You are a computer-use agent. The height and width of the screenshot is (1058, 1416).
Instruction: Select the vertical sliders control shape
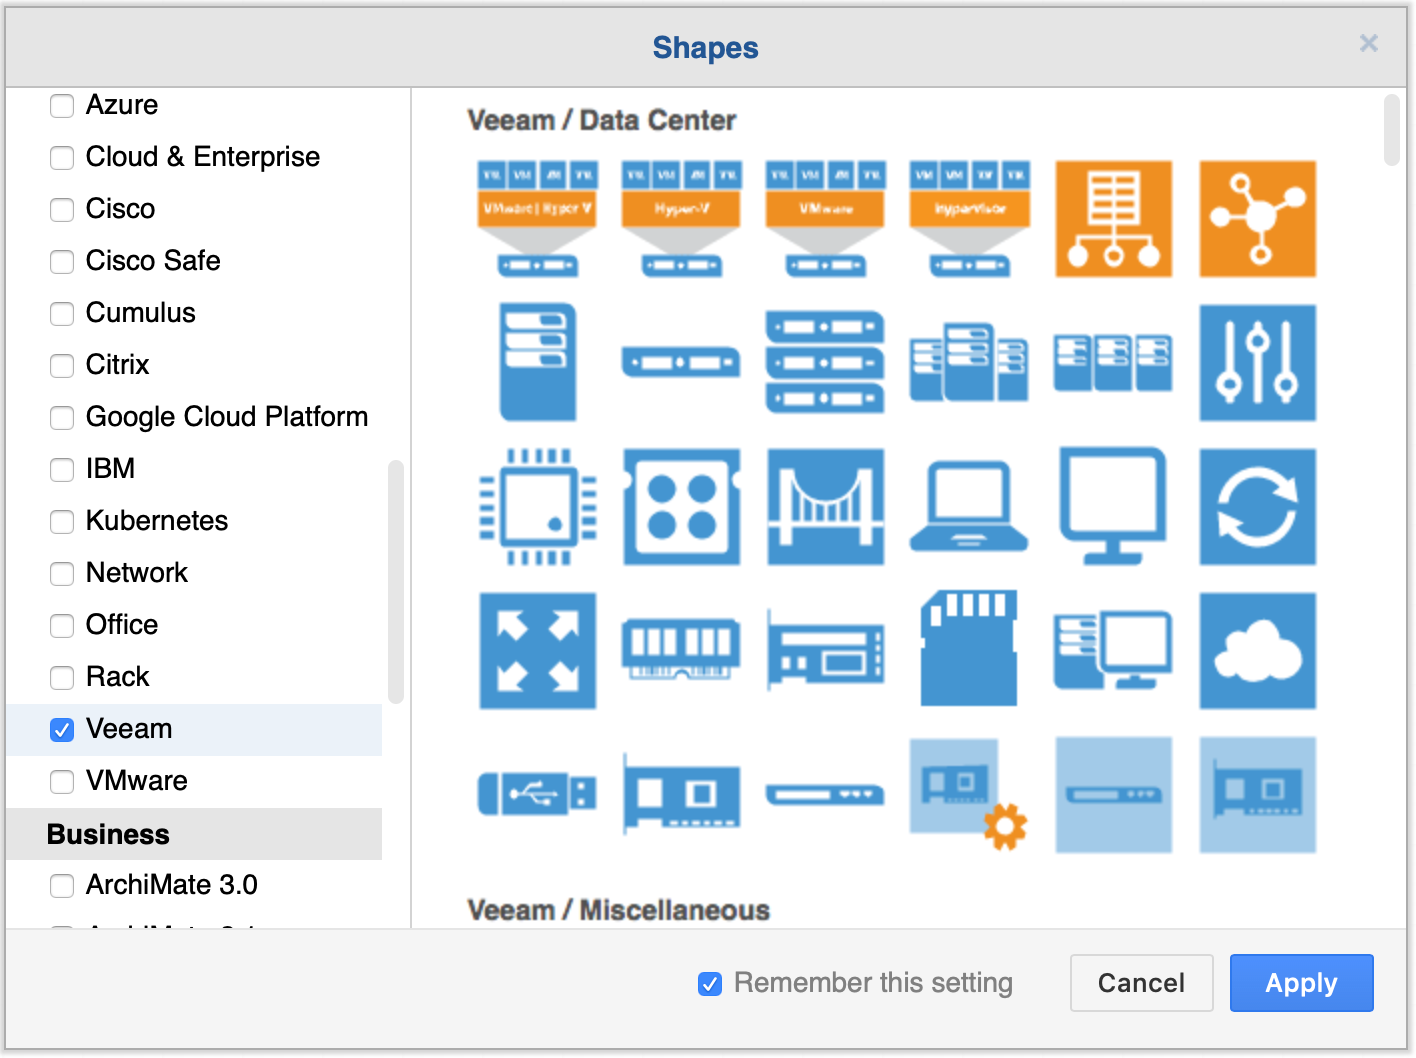(1257, 363)
